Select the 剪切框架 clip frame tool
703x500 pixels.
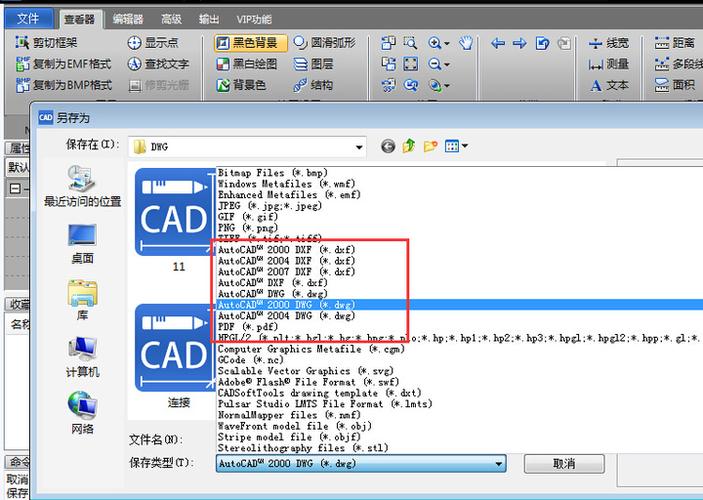[x=46, y=43]
